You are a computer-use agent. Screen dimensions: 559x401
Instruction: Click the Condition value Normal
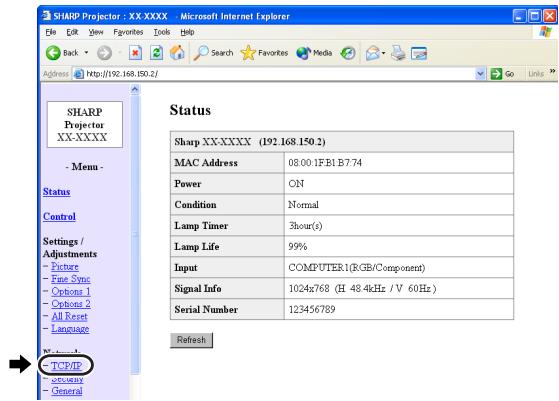[x=303, y=205]
